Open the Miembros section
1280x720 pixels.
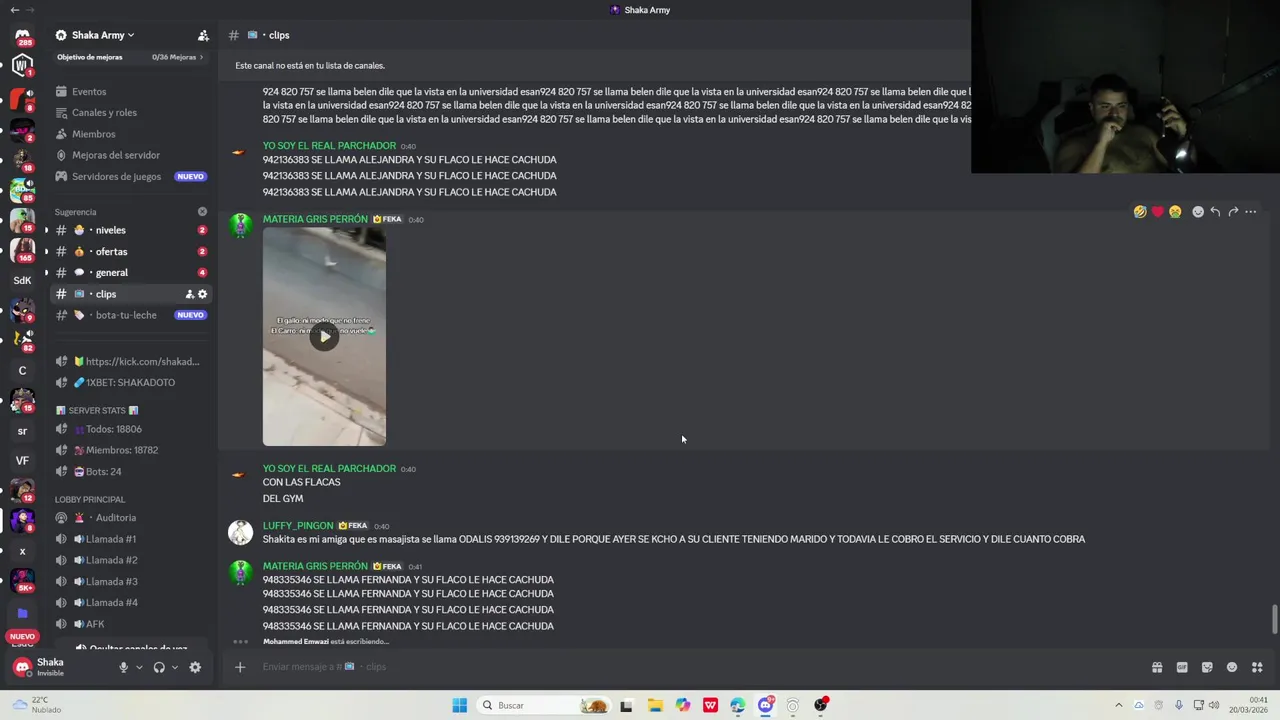coord(130,134)
